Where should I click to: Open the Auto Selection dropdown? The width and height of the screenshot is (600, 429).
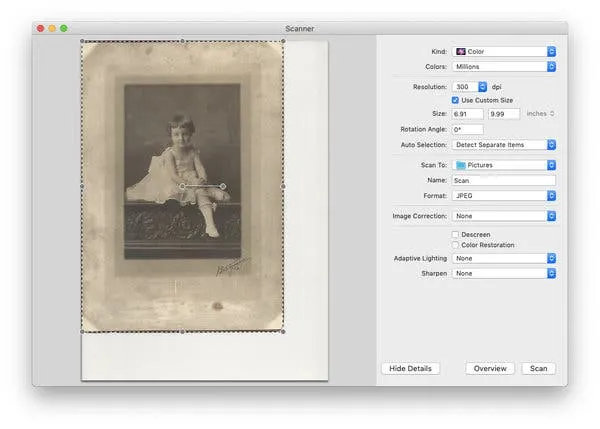[503, 145]
